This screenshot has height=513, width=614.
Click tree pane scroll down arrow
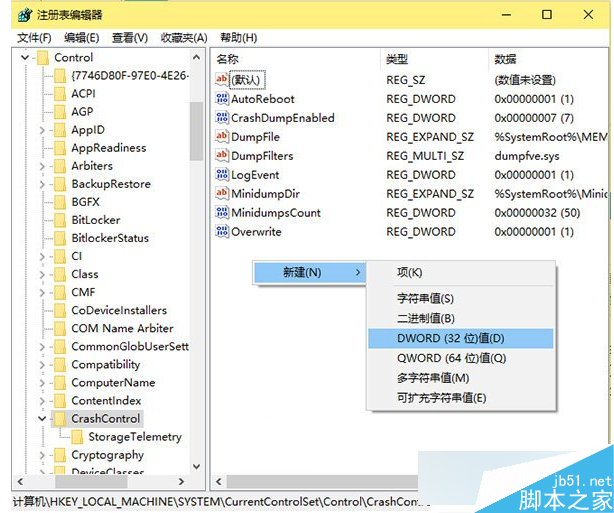click(x=197, y=466)
